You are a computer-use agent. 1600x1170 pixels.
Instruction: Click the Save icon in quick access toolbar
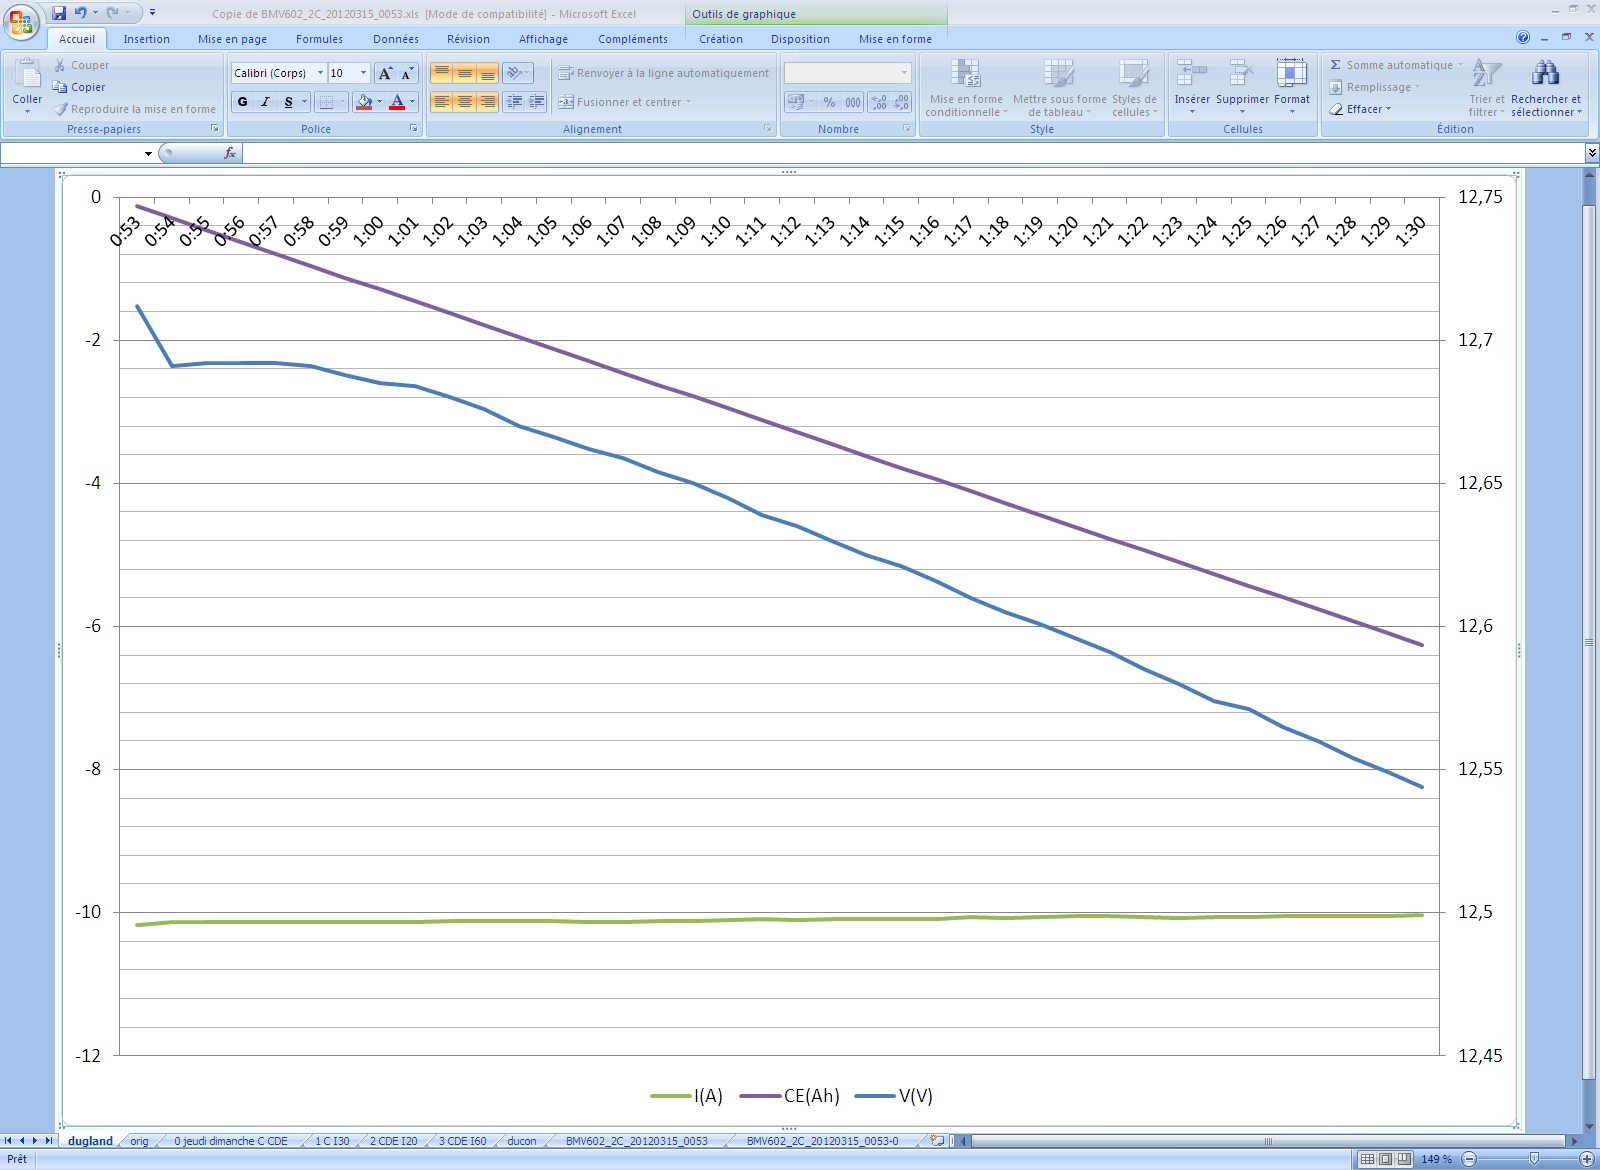click(x=59, y=13)
